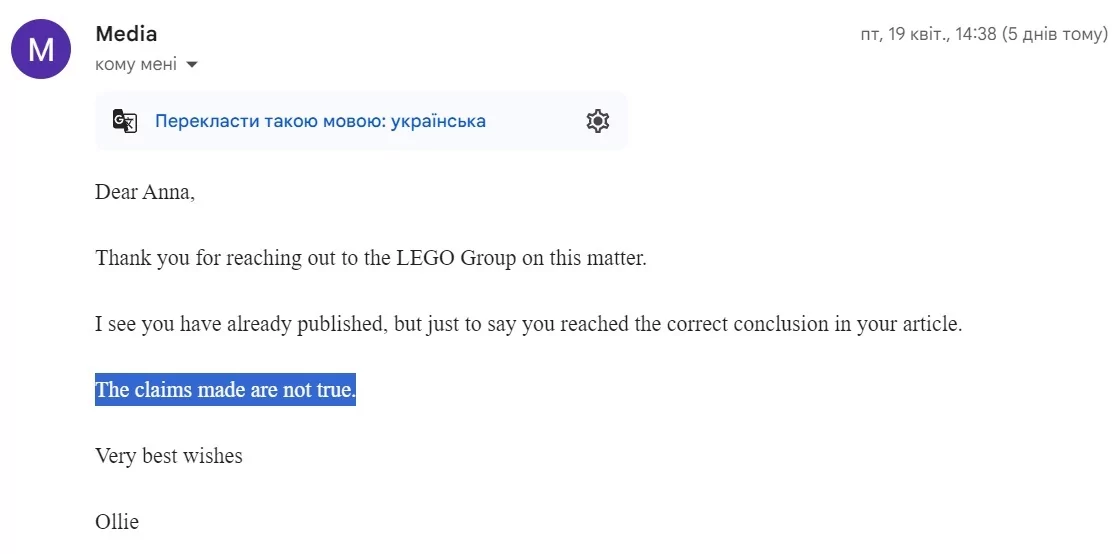Click the sender name "Media"
Screen dimensions: 1120x554
126,34
